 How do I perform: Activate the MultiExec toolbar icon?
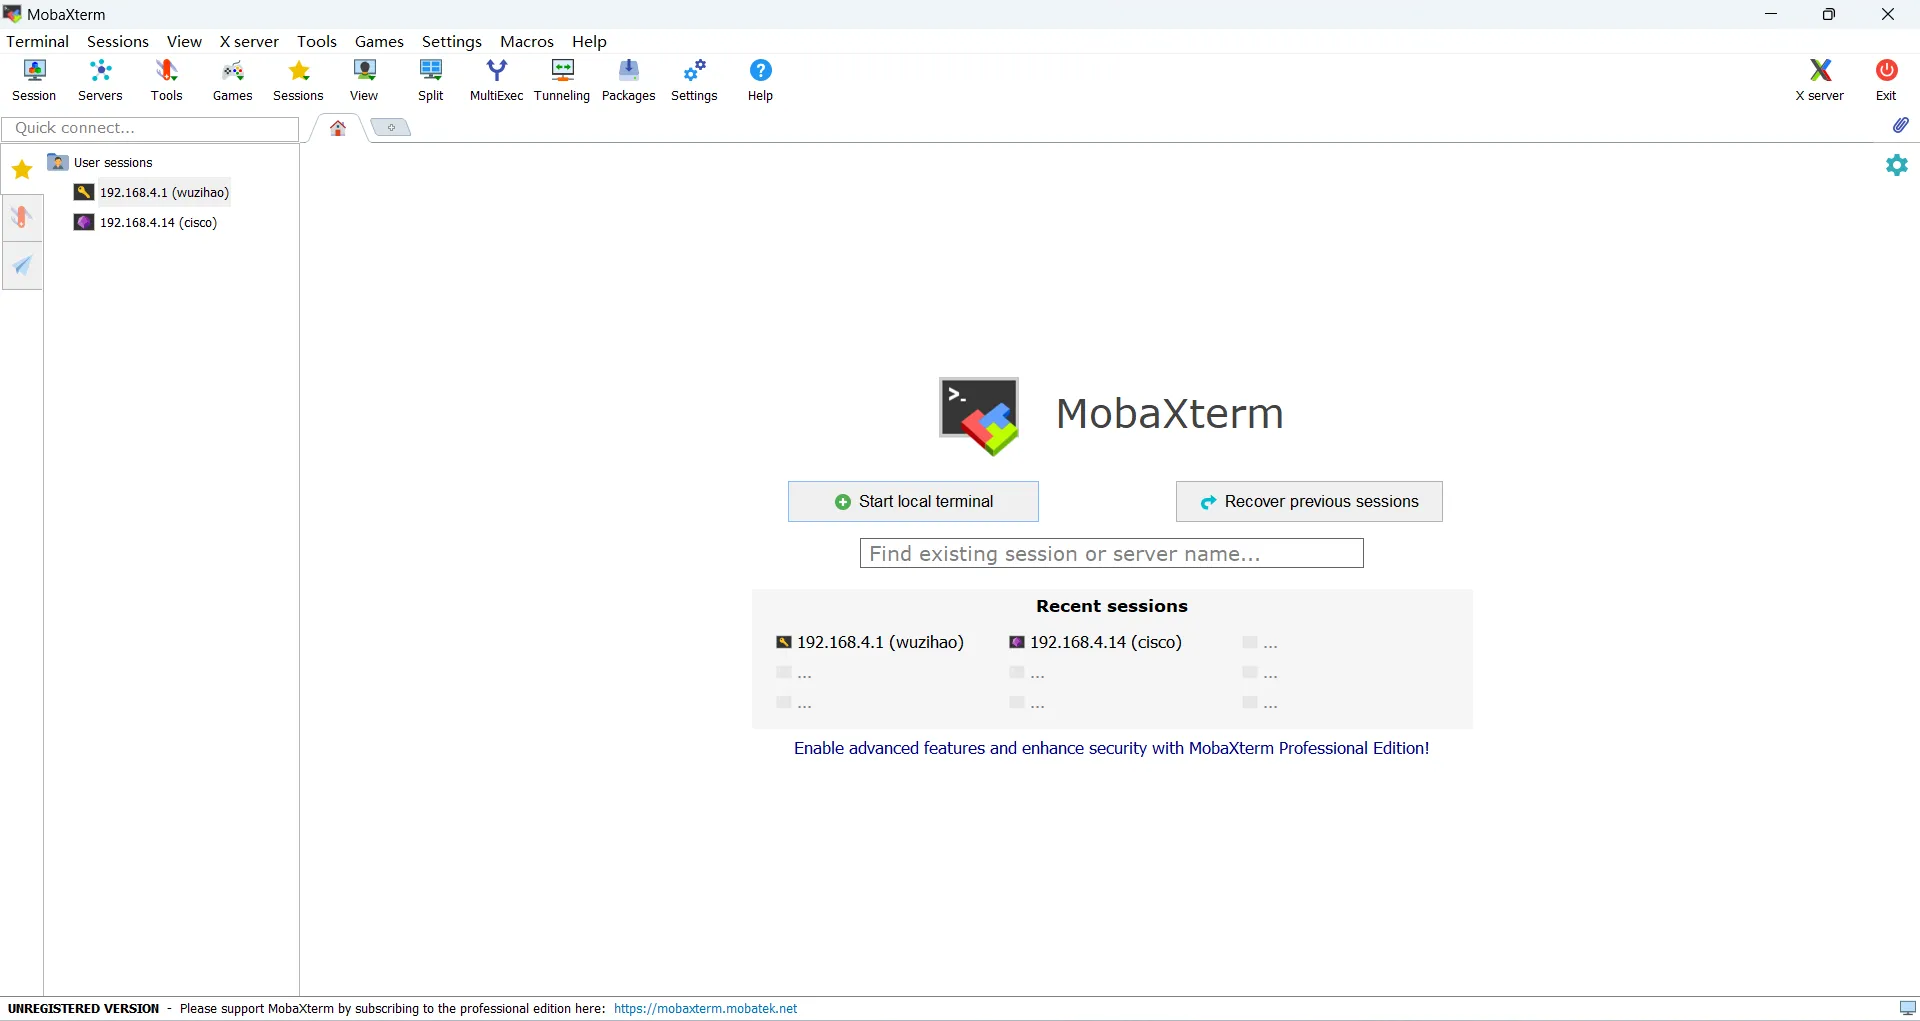(x=497, y=80)
